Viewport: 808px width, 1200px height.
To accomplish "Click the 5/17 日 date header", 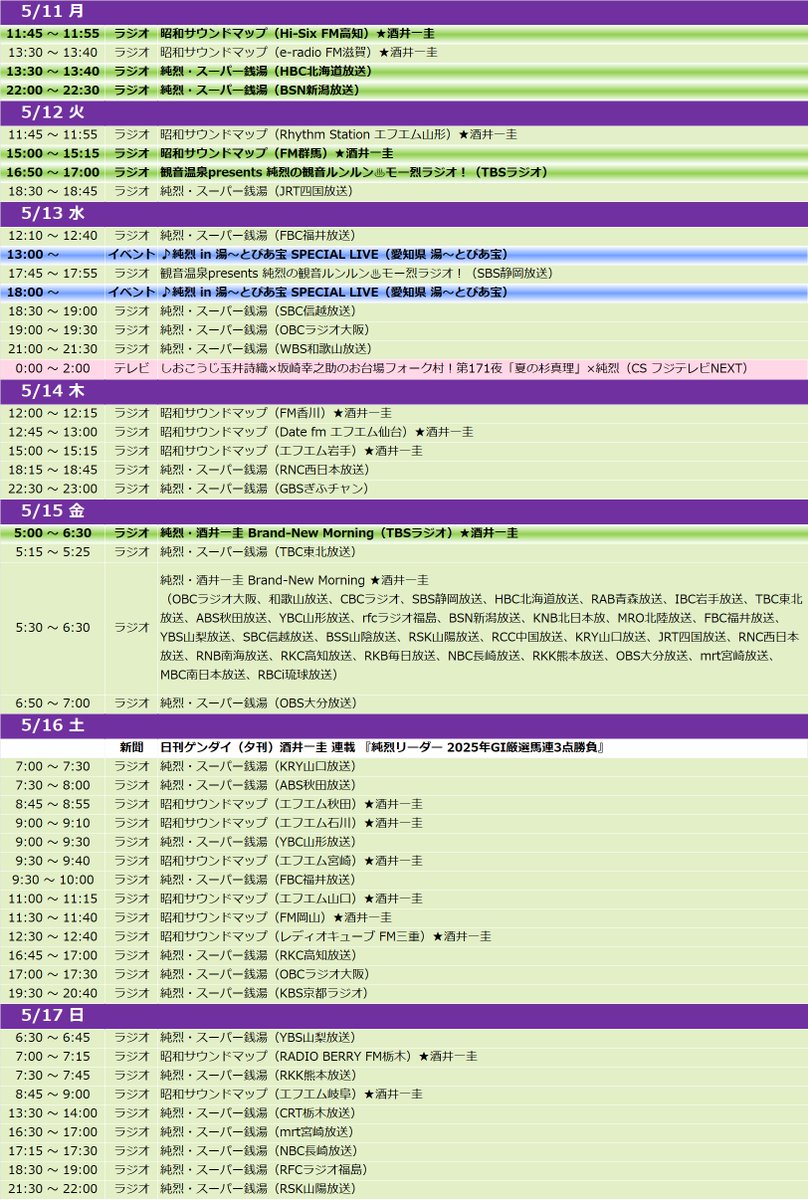I will pyautogui.click(x=404, y=1014).
